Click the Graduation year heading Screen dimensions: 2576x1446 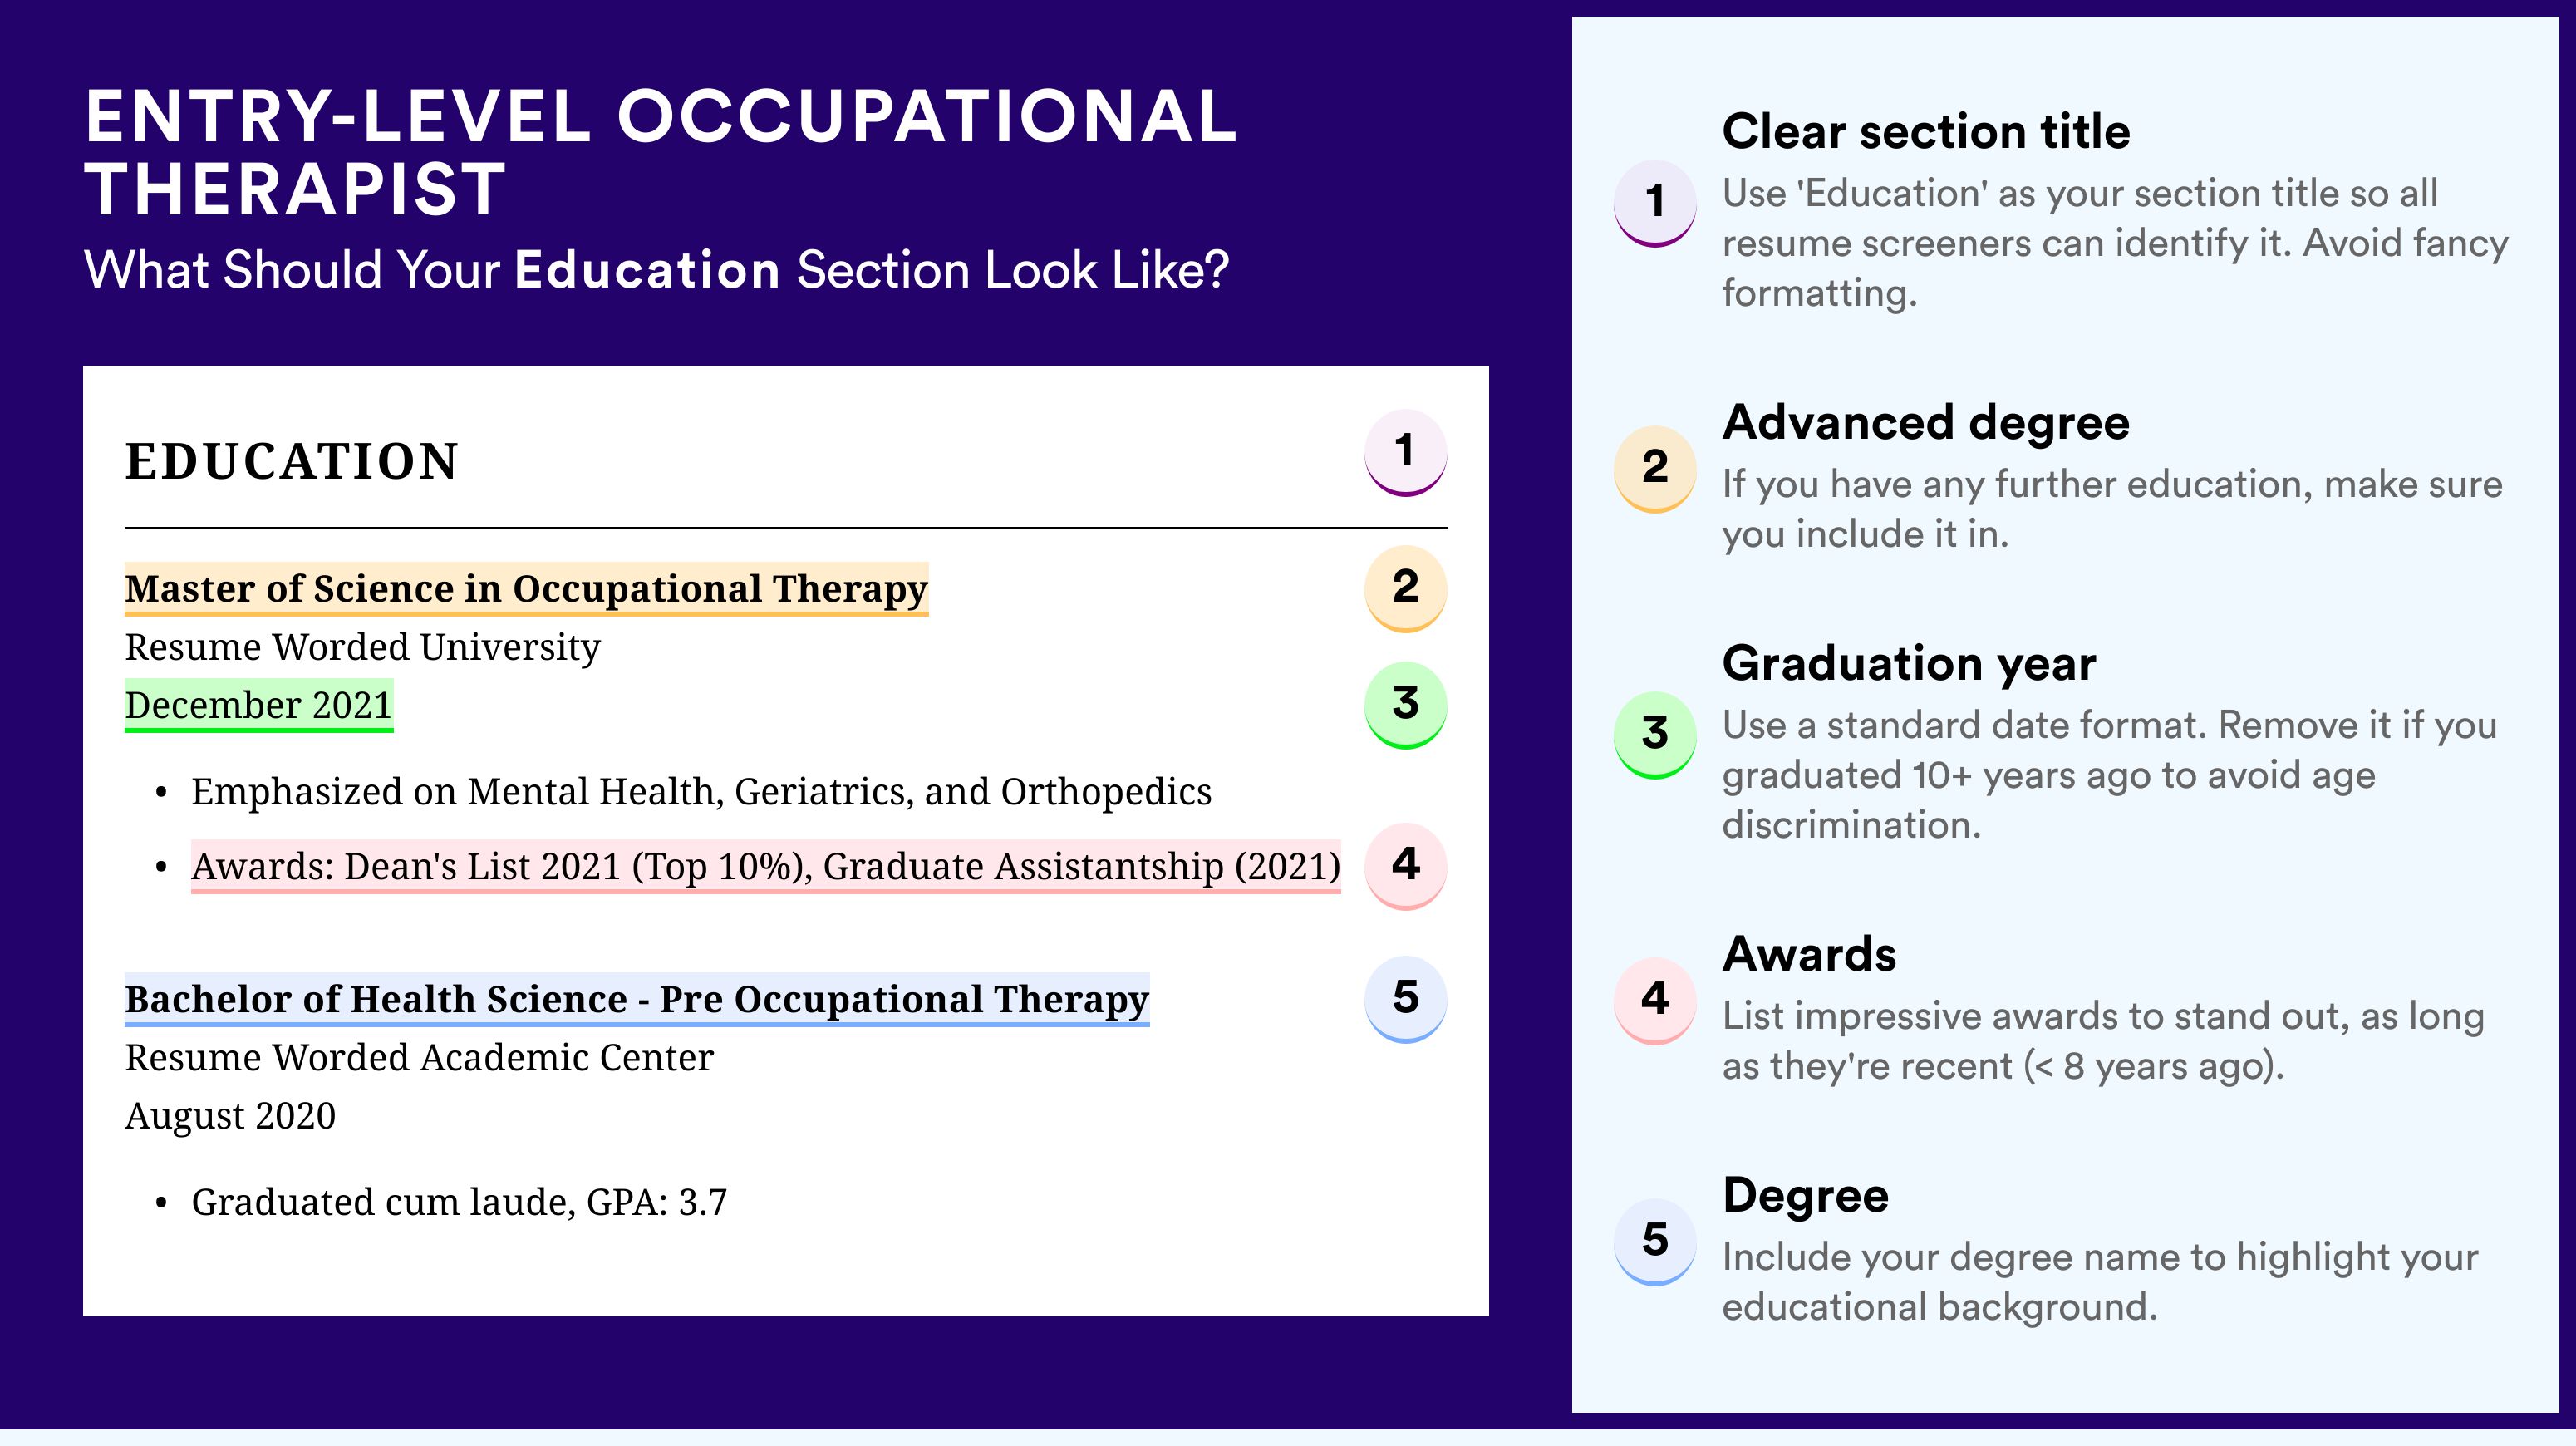[x=1909, y=663]
